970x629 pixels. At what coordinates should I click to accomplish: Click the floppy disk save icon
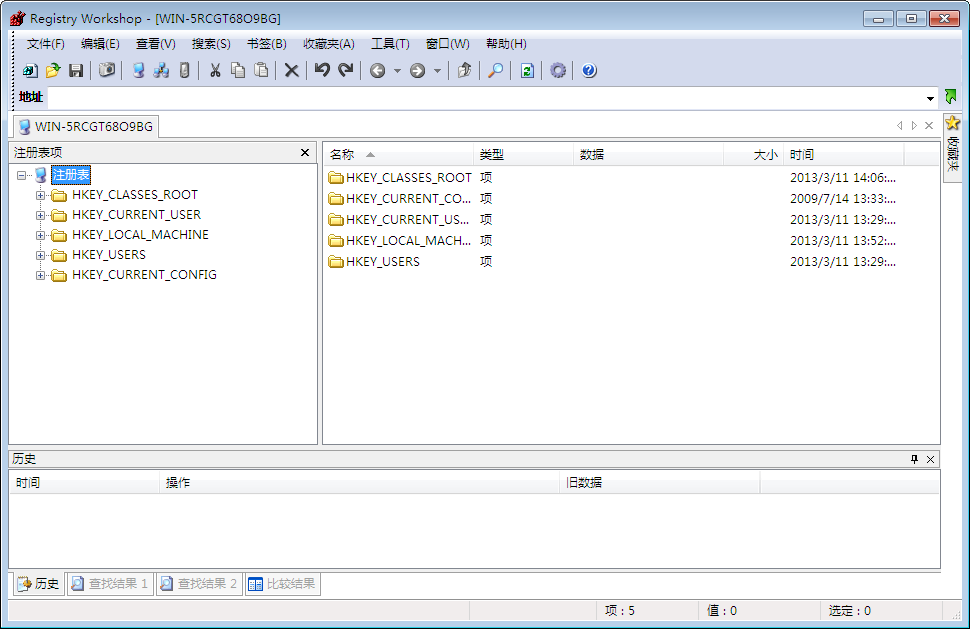(x=76, y=71)
